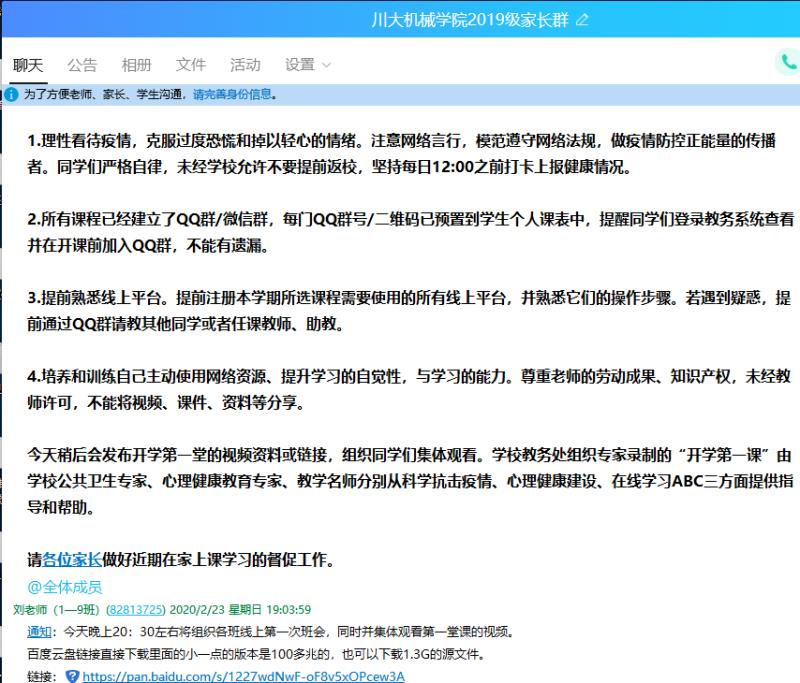
Task: Click the 通知 link in latest message
Action: (40, 632)
